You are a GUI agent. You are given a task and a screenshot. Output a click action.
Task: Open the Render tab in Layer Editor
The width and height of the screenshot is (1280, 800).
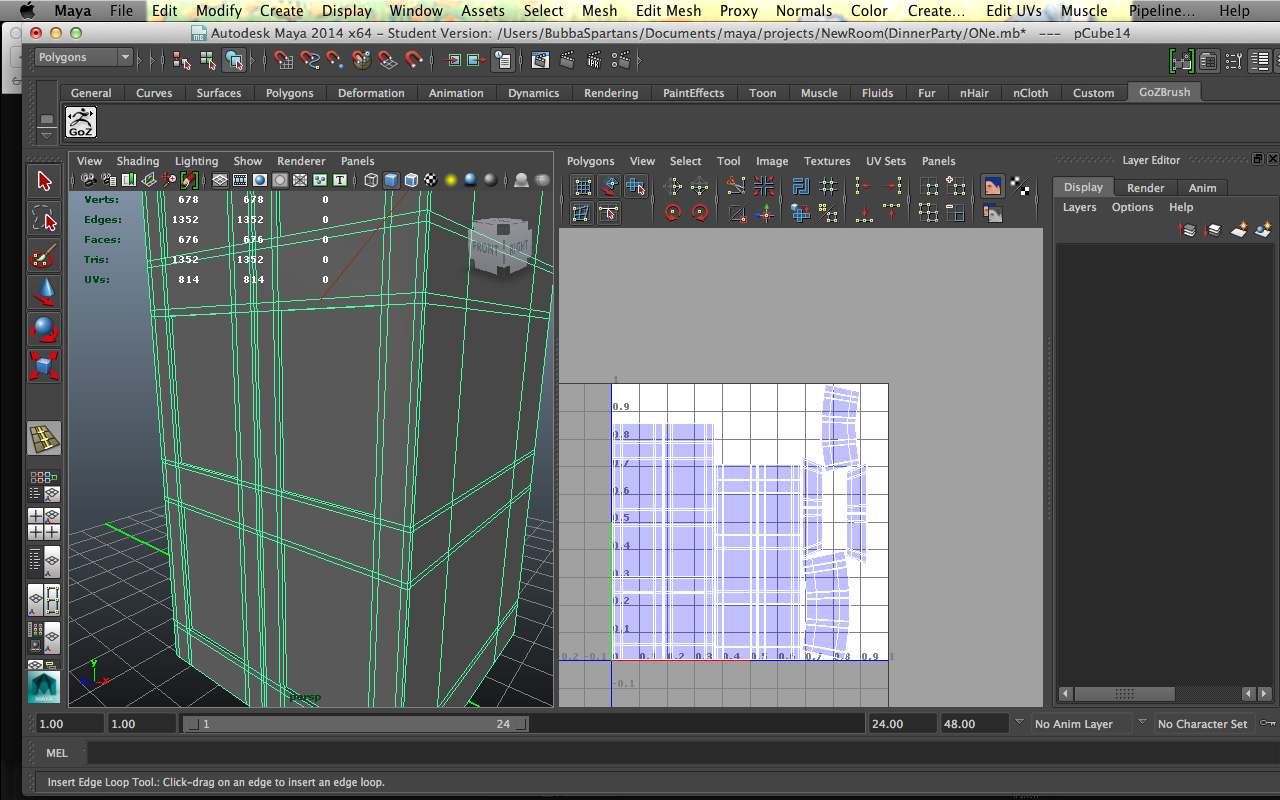(1145, 188)
